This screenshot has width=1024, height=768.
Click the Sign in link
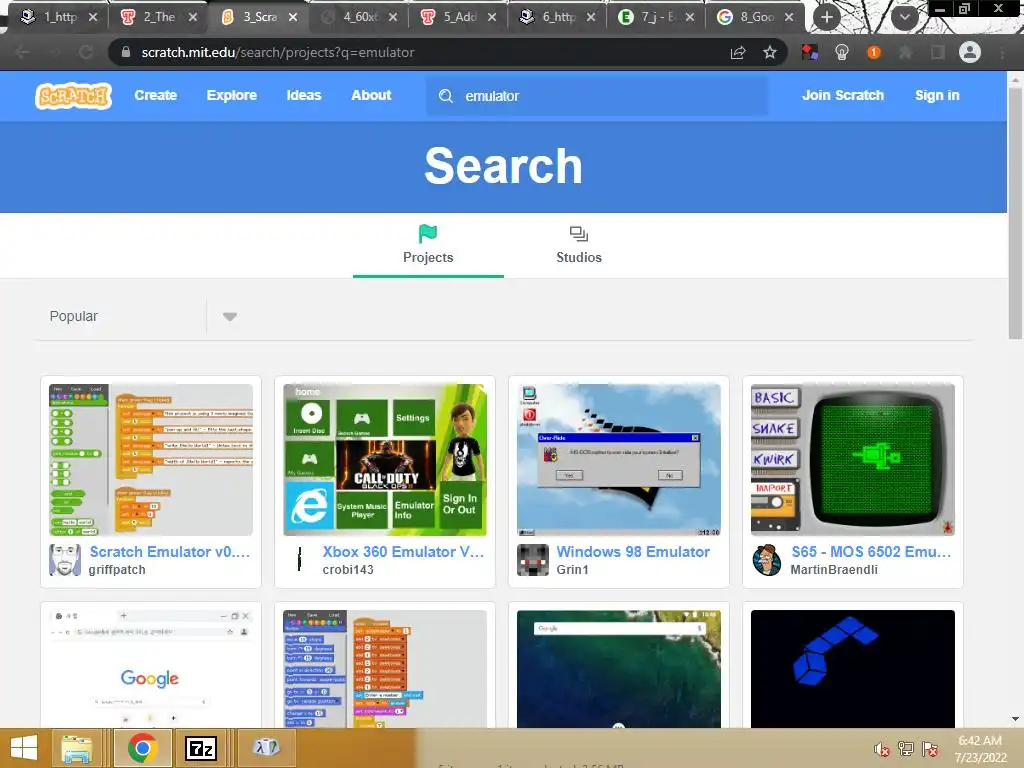pyautogui.click(x=937, y=95)
